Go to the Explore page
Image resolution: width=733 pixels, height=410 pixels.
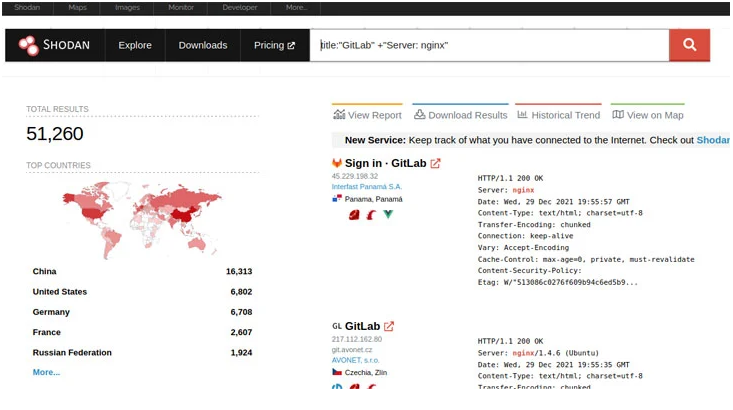135,45
